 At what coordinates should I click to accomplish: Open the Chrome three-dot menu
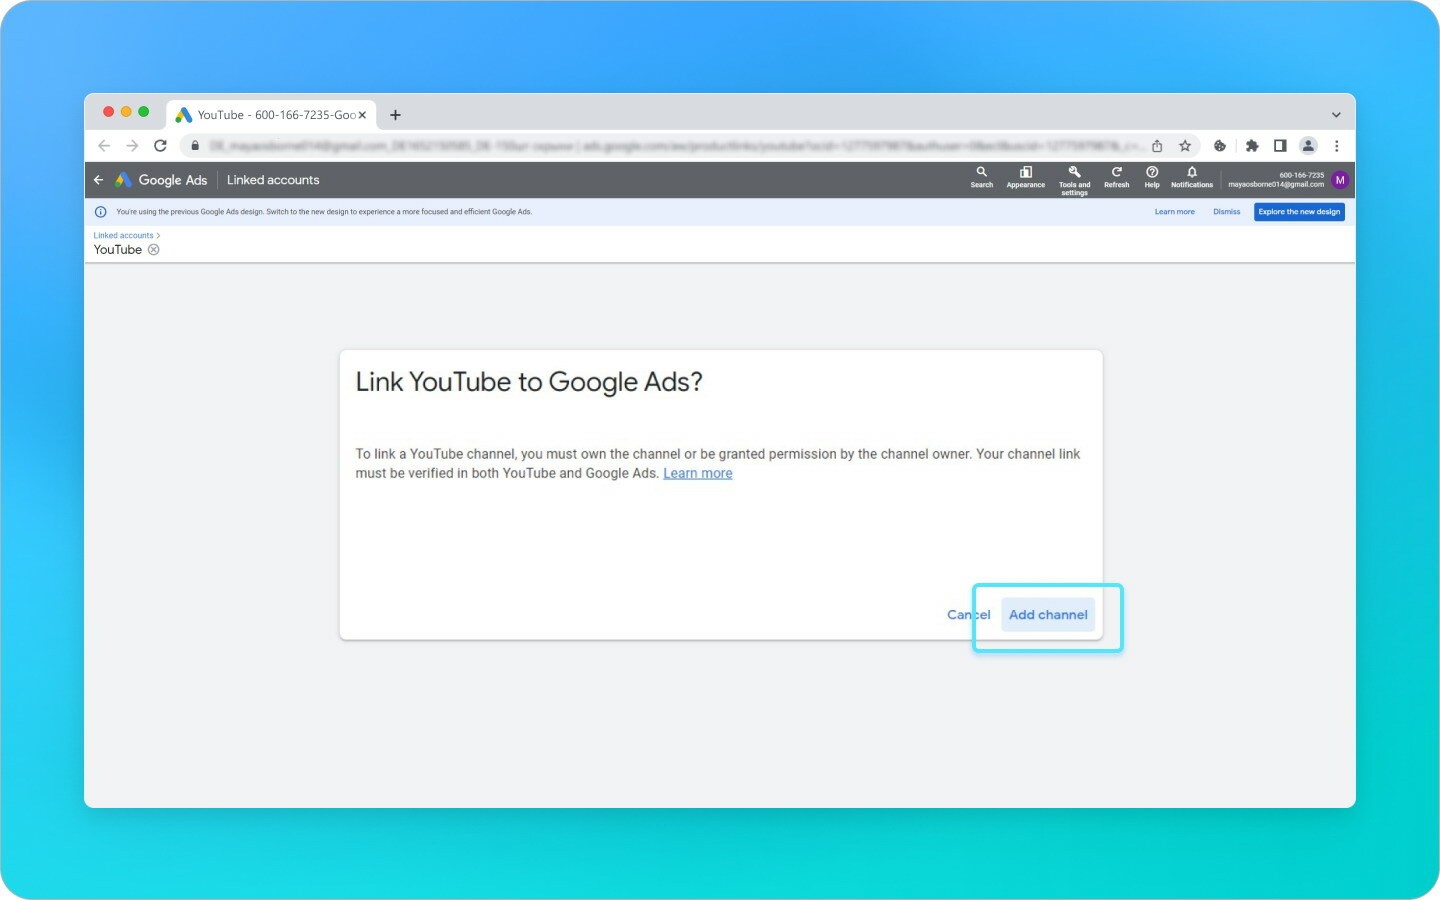click(1336, 146)
